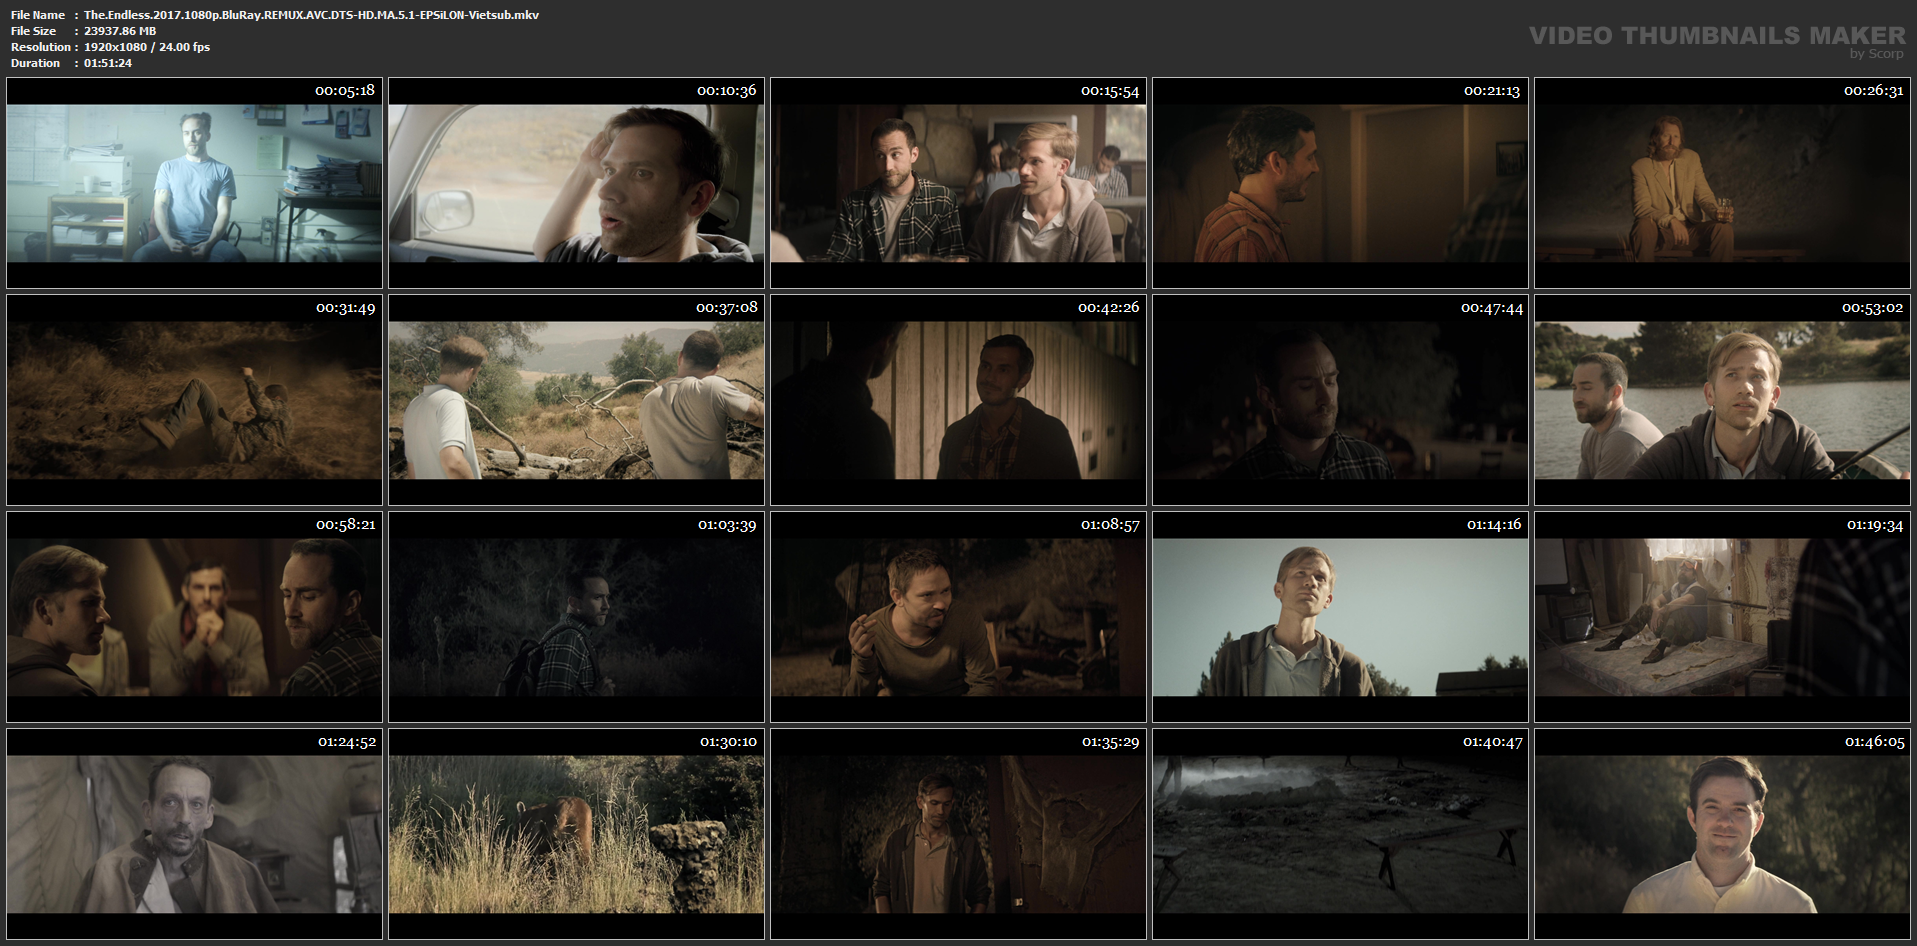Select the thumbnail at 01:24:52
1917x946 pixels.
tap(194, 834)
